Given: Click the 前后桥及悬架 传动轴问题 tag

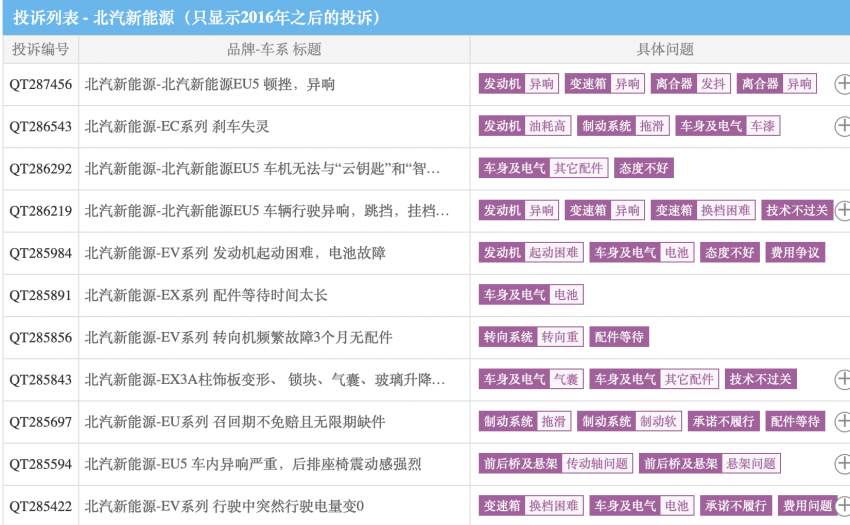Looking at the screenshot, I should 555,464.
